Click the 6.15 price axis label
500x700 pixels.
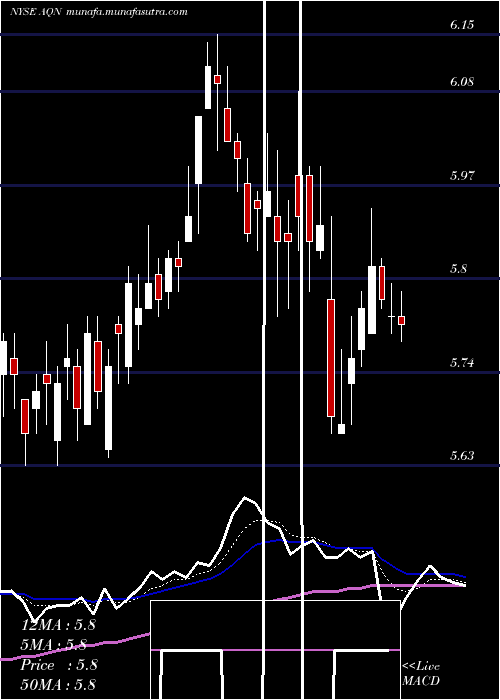[x=462, y=25]
